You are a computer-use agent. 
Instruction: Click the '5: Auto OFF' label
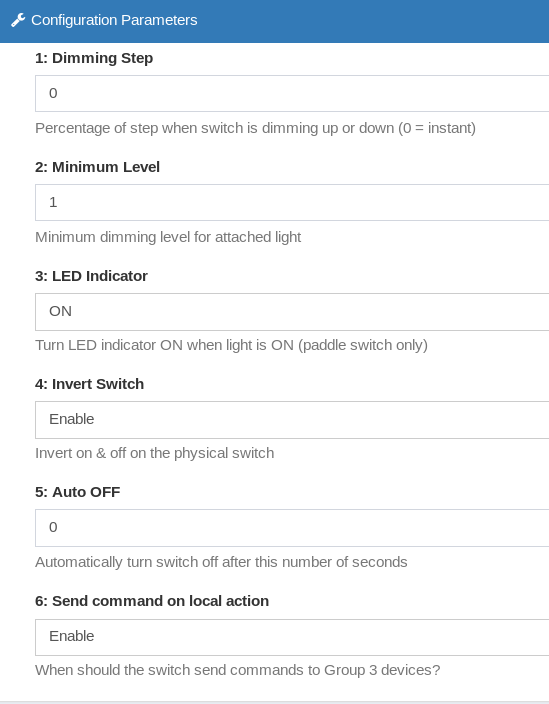point(78,492)
